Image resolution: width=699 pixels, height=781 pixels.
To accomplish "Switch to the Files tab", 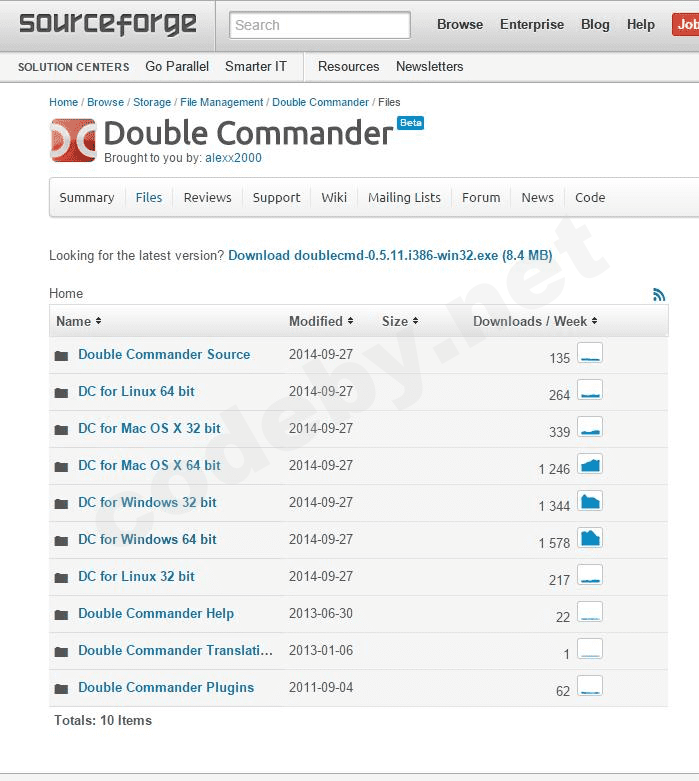I will pos(149,198).
